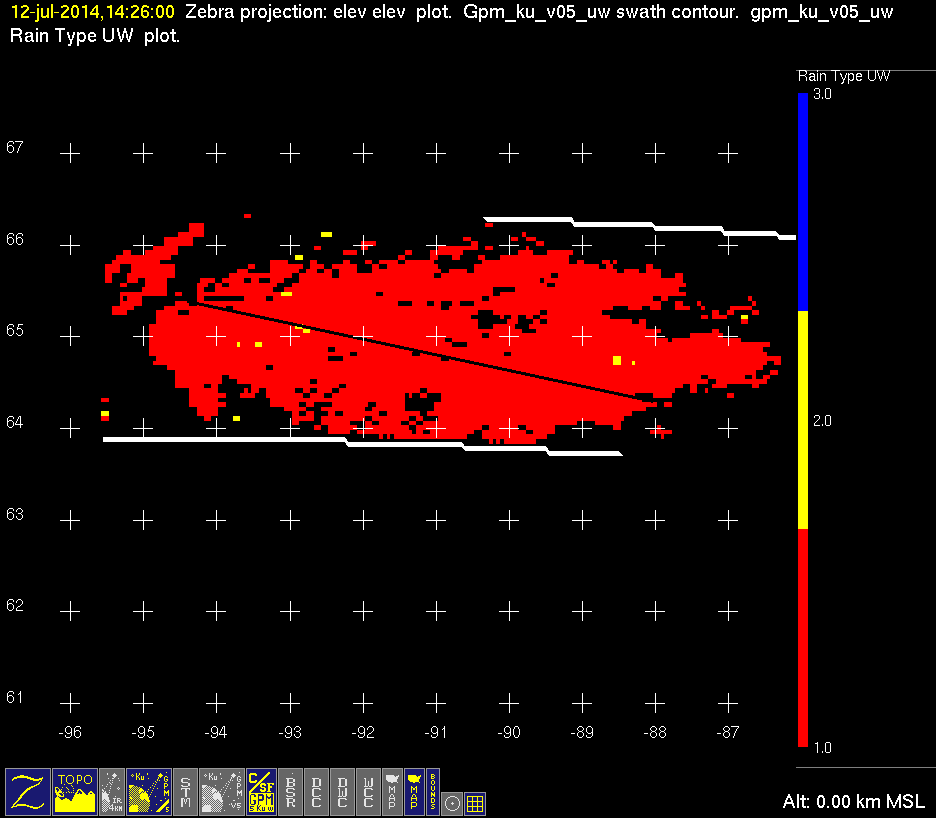Click the Zebra Z logo icon
Image resolution: width=936 pixels, height=818 pixels.
[x=27, y=791]
